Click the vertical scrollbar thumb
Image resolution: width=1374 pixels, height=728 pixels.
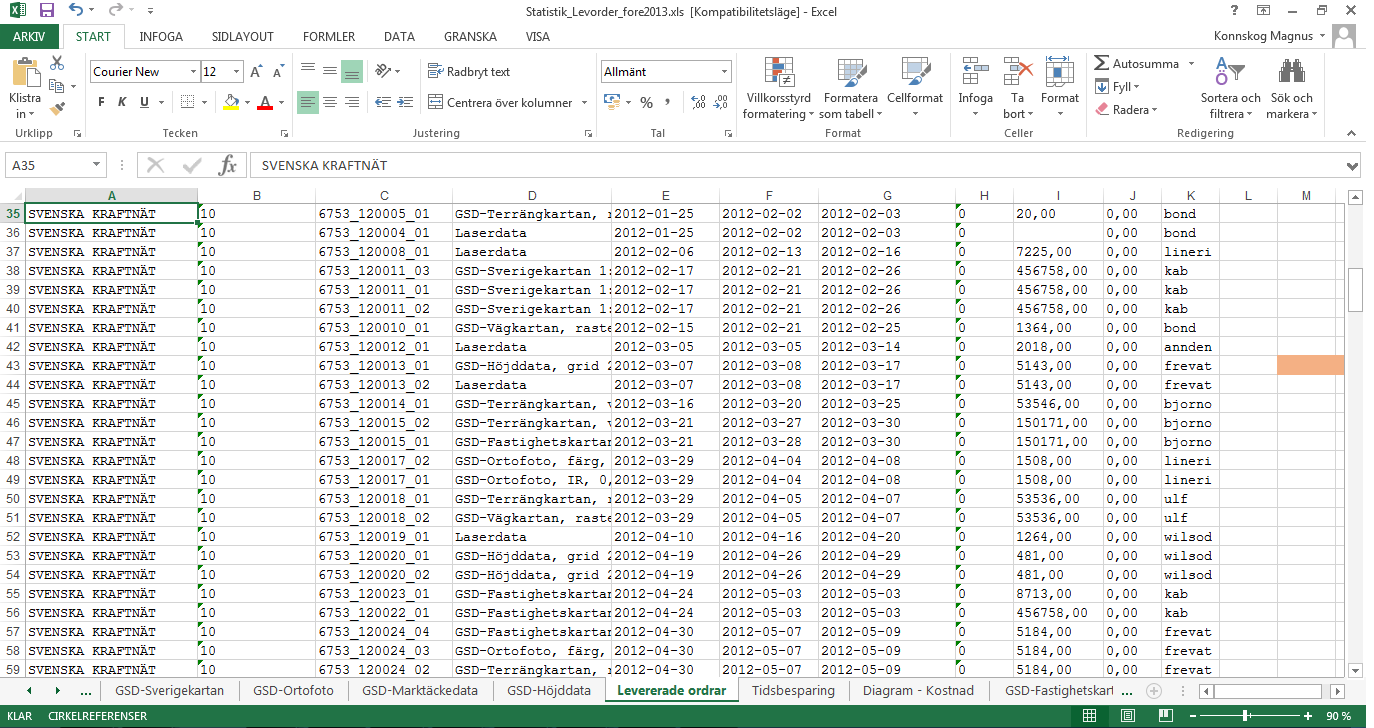pos(1355,290)
